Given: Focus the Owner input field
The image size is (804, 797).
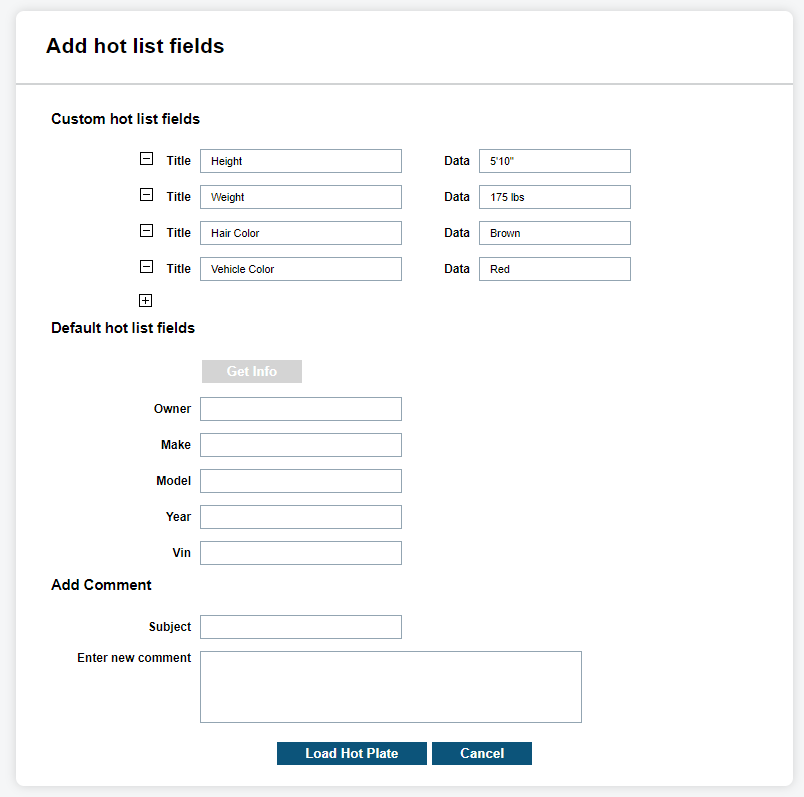Looking at the screenshot, I should click(x=300, y=409).
